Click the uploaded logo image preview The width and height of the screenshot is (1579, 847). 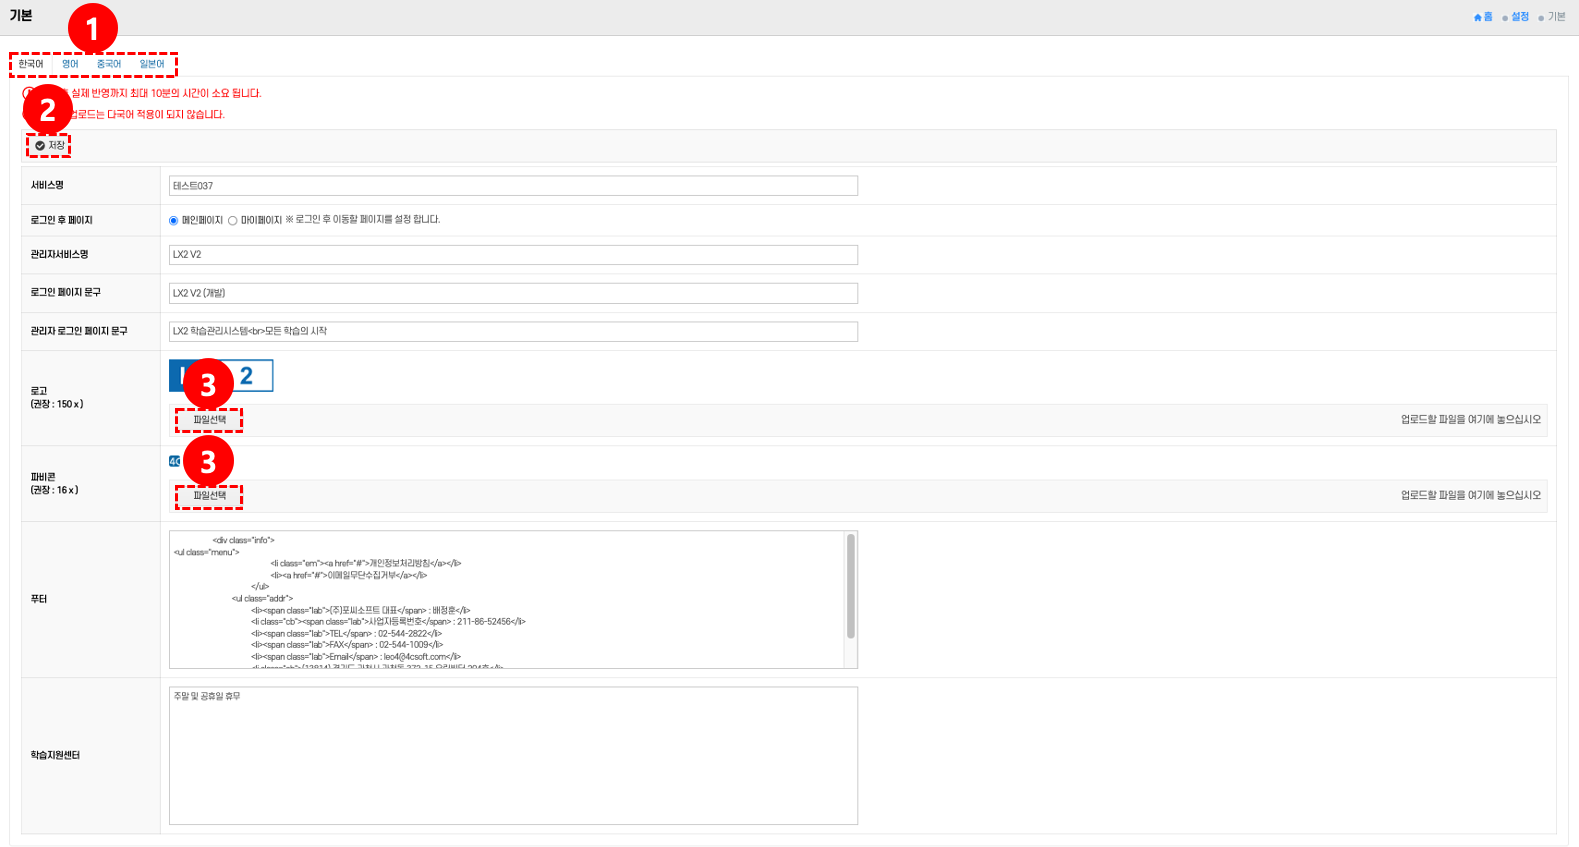pos(252,376)
